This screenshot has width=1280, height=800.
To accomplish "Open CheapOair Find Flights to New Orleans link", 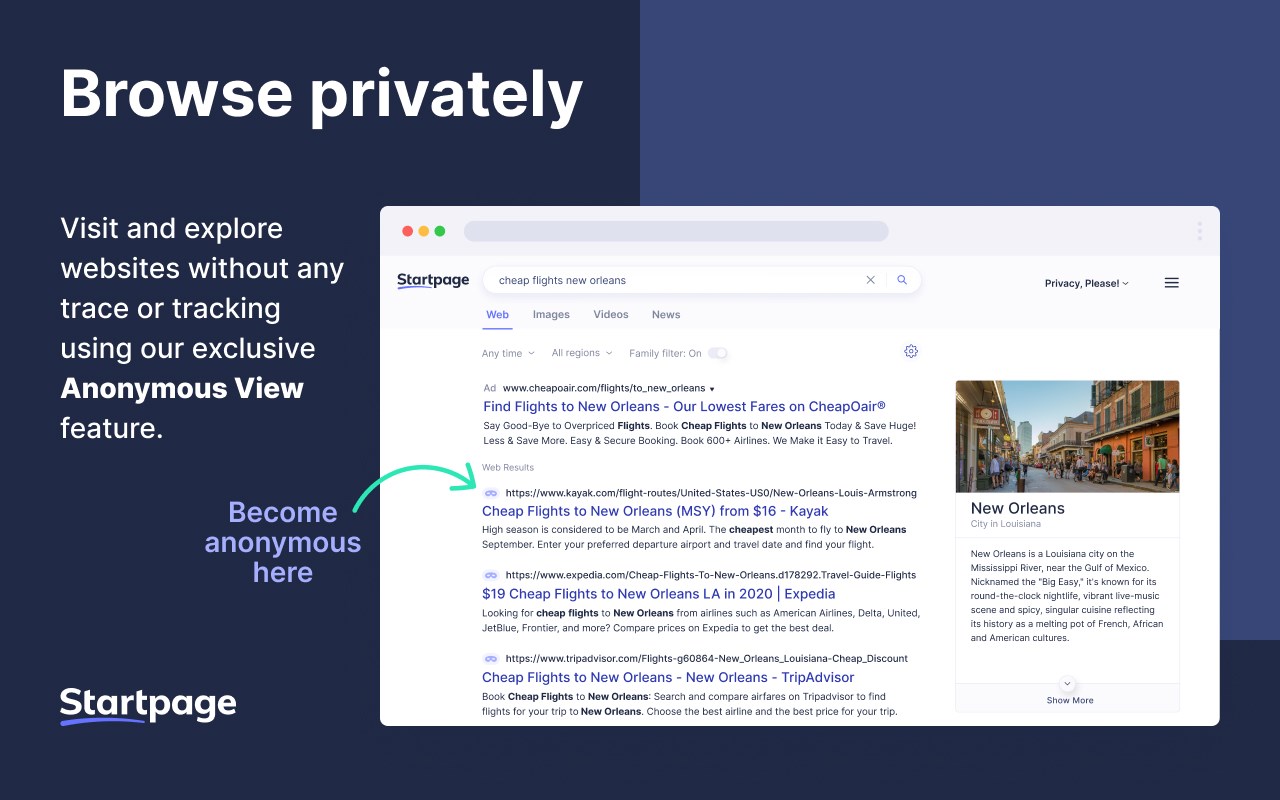I will pyautogui.click(x=685, y=406).
